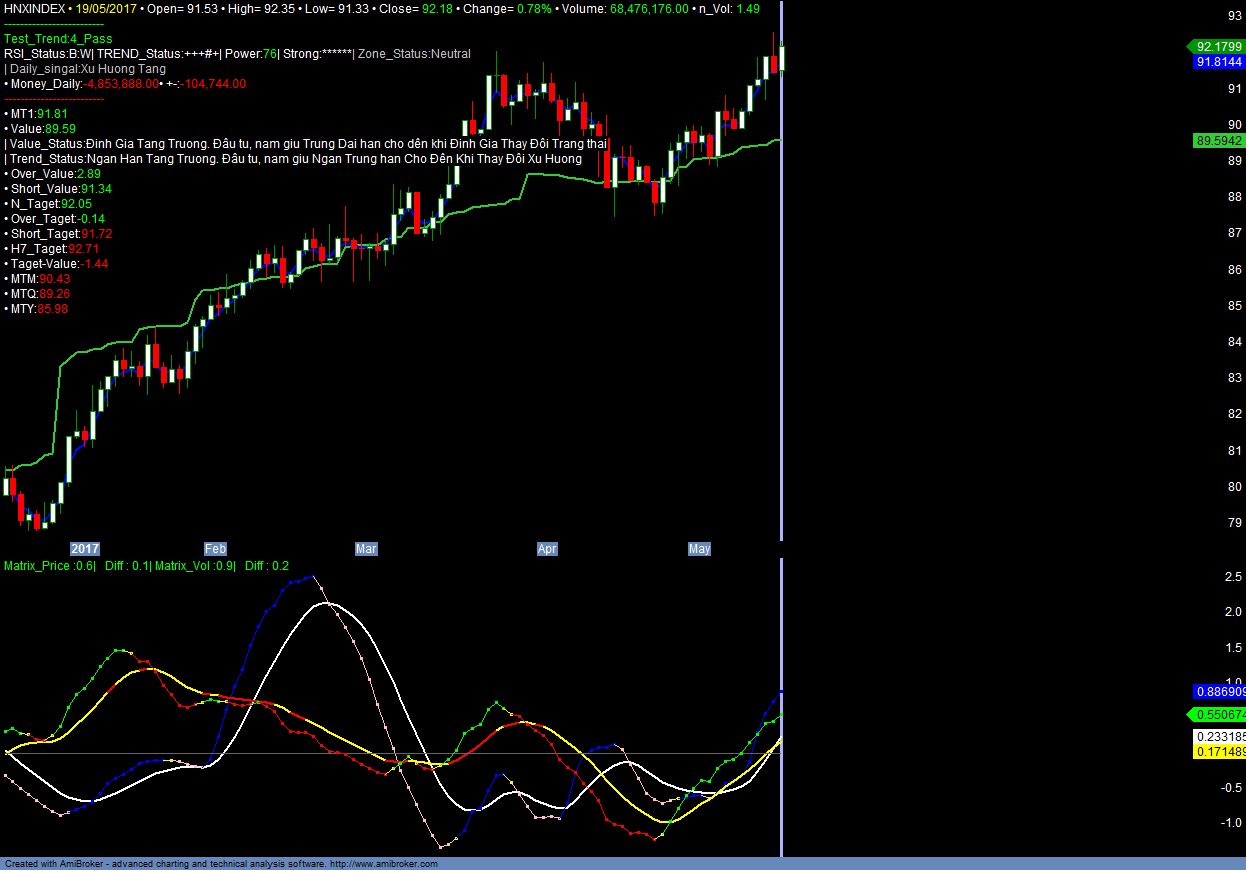Select the May month marker
This screenshot has height=870, width=1246.
pyautogui.click(x=699, y=549)
